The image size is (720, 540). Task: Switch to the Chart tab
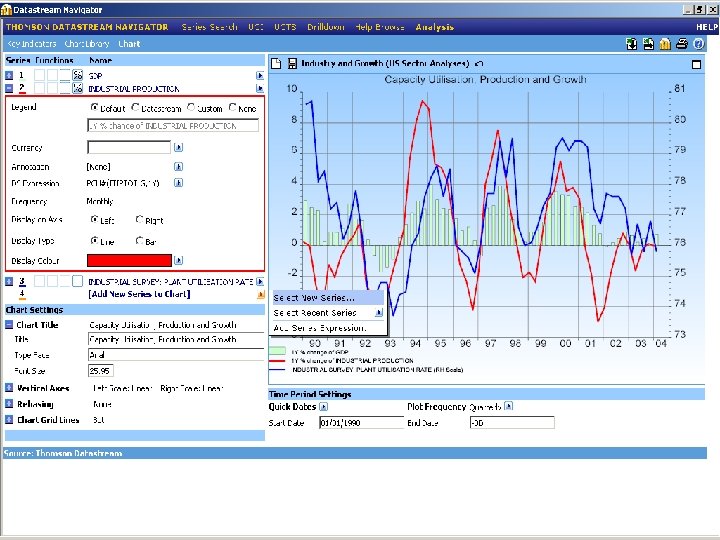coord(129,44)
